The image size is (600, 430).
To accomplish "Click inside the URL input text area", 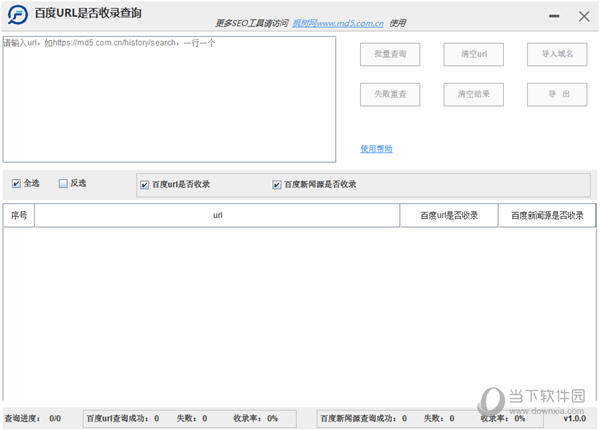I will click(x=168, y=100).
